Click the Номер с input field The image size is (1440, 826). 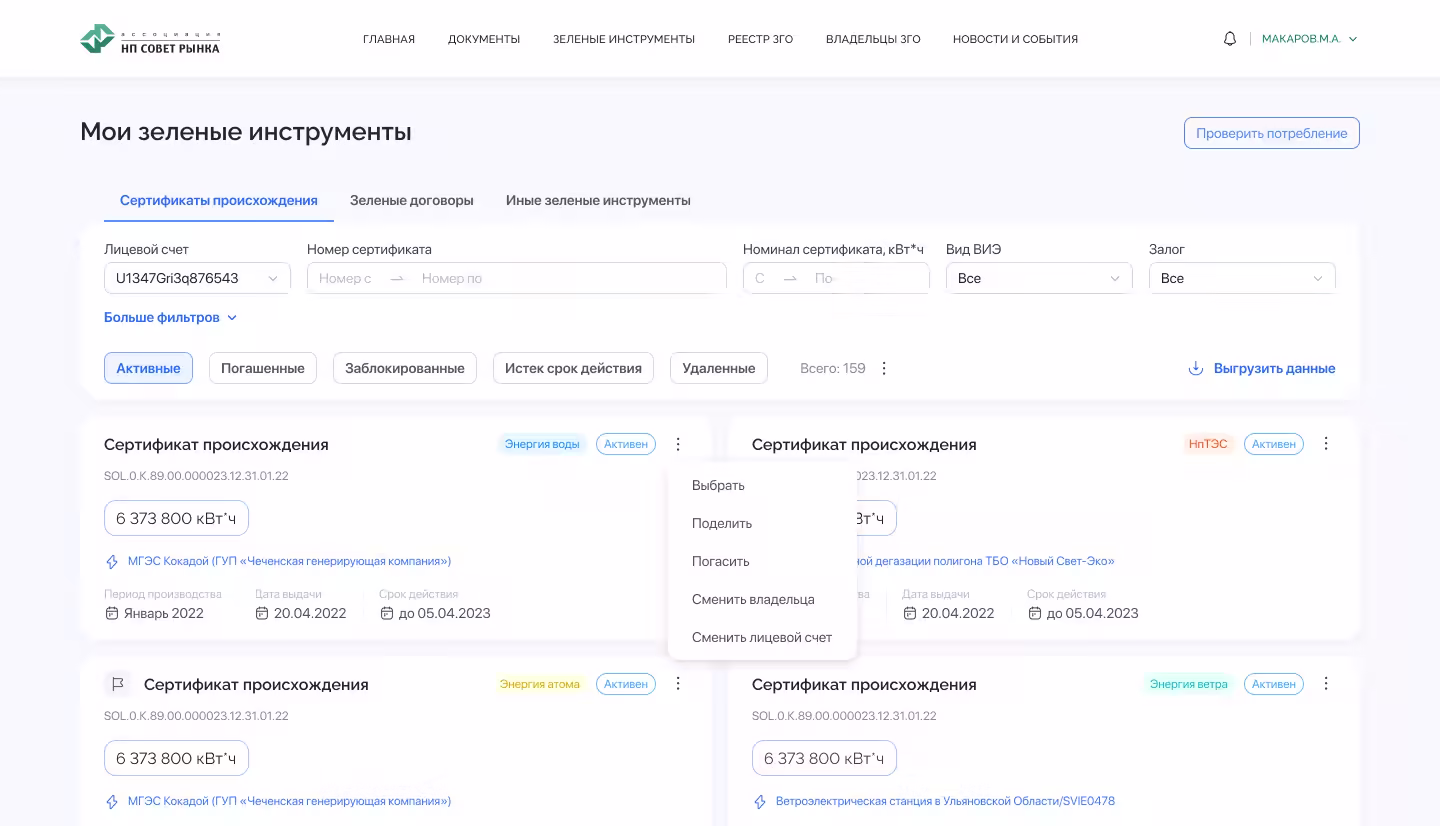tap(346, 278)
